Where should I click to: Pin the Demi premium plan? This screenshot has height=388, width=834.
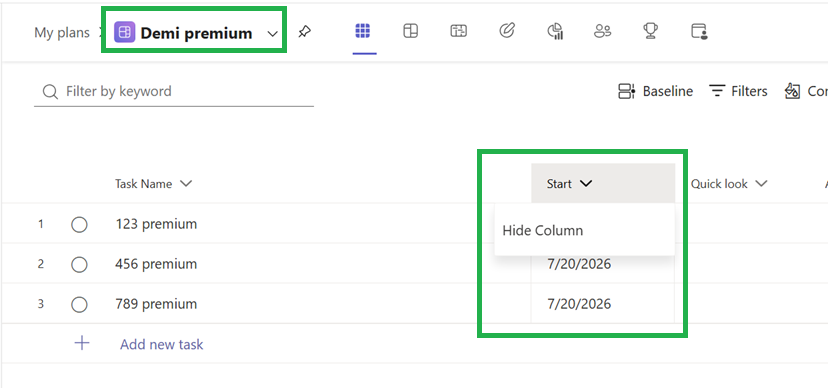(304, 32)
